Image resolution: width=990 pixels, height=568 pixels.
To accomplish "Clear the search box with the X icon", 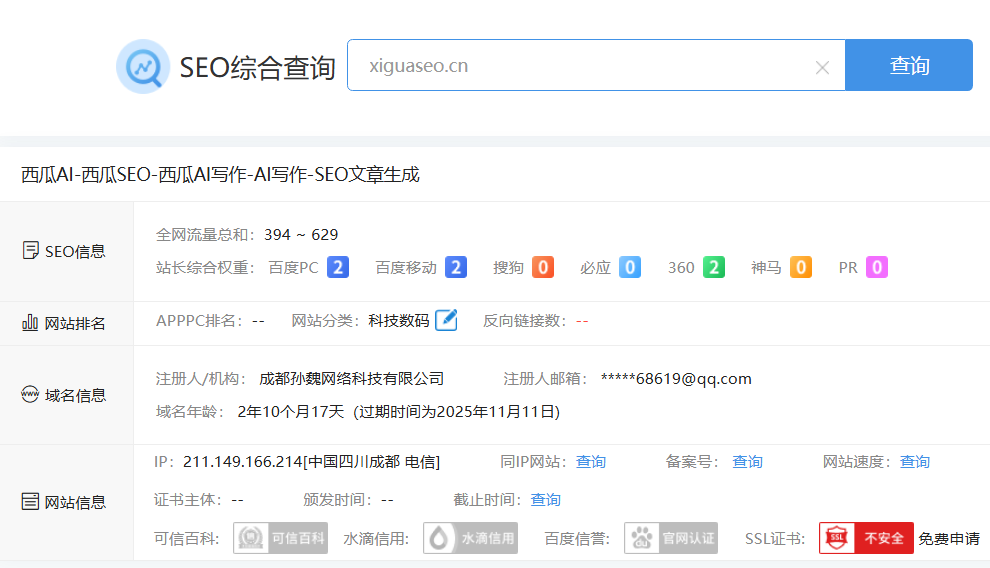I will [822, 67].
